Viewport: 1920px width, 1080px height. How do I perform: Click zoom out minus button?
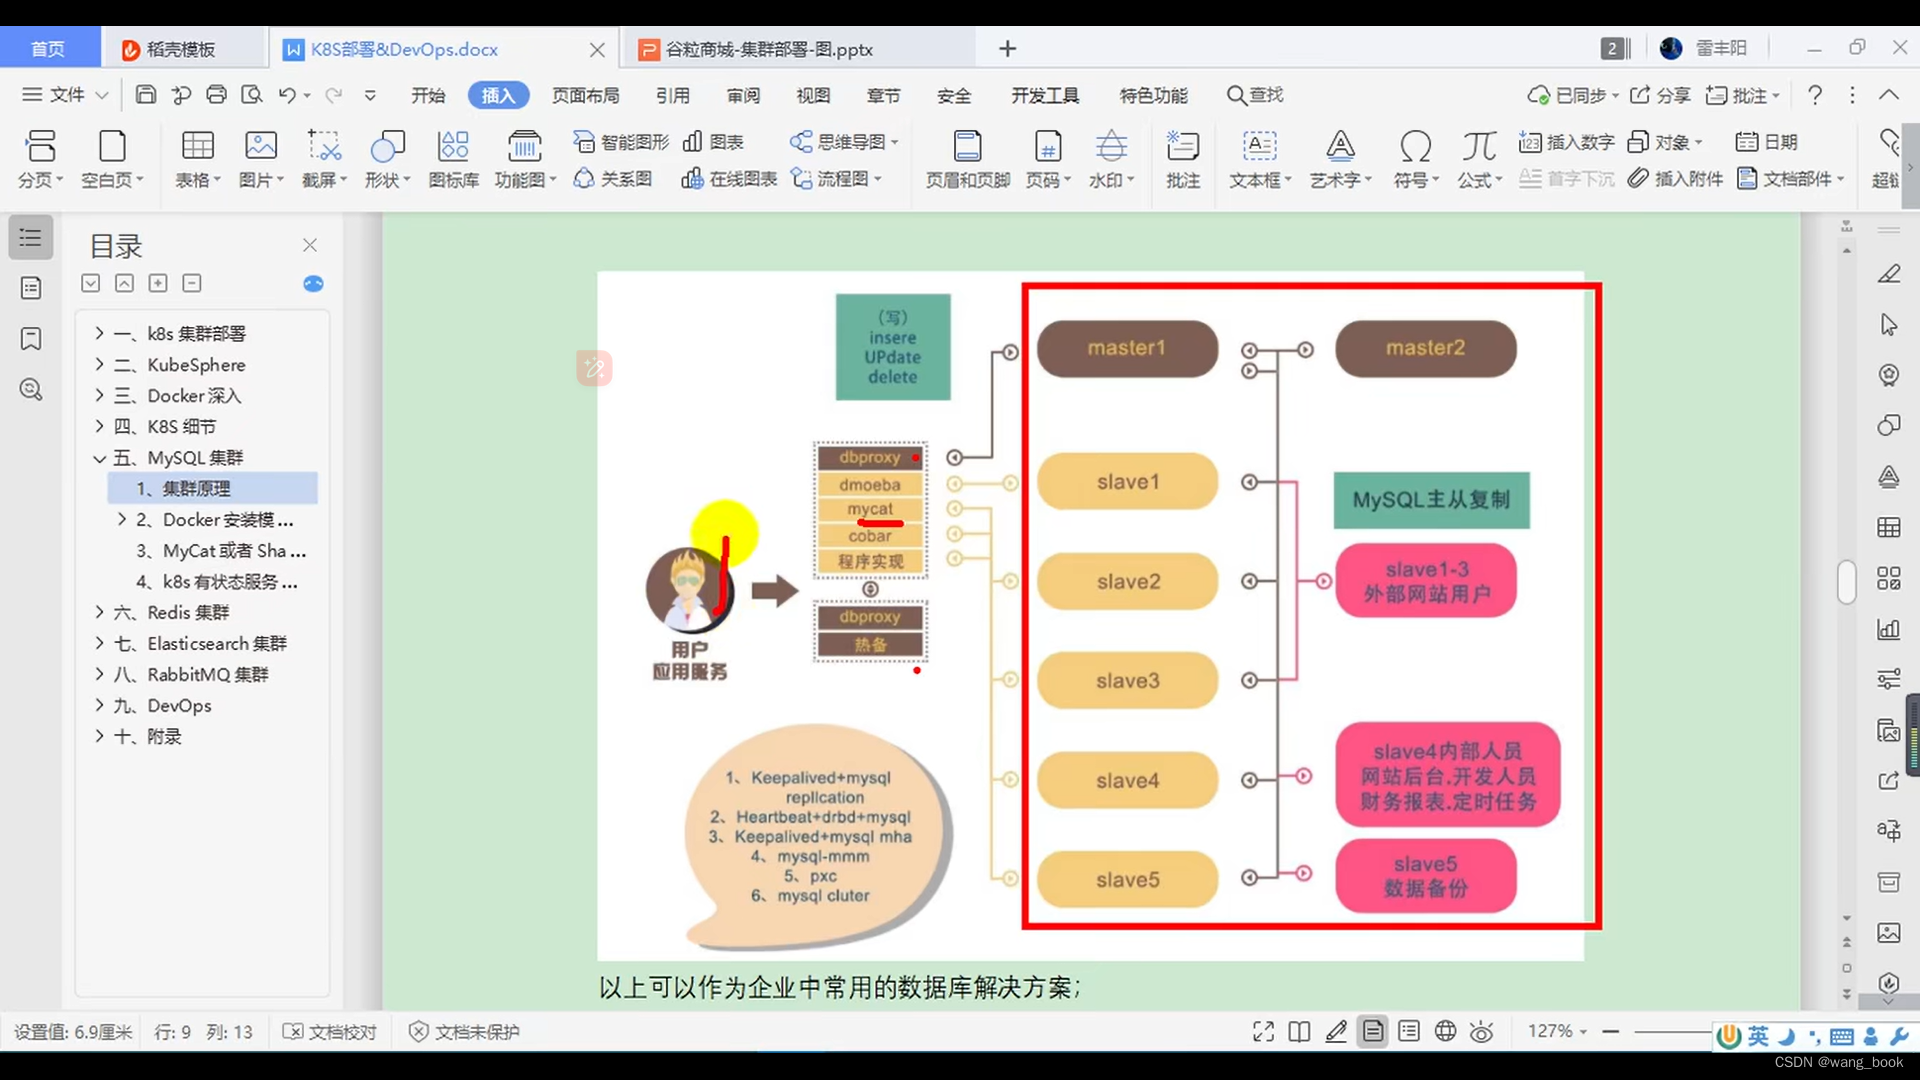[1610, 1031]
